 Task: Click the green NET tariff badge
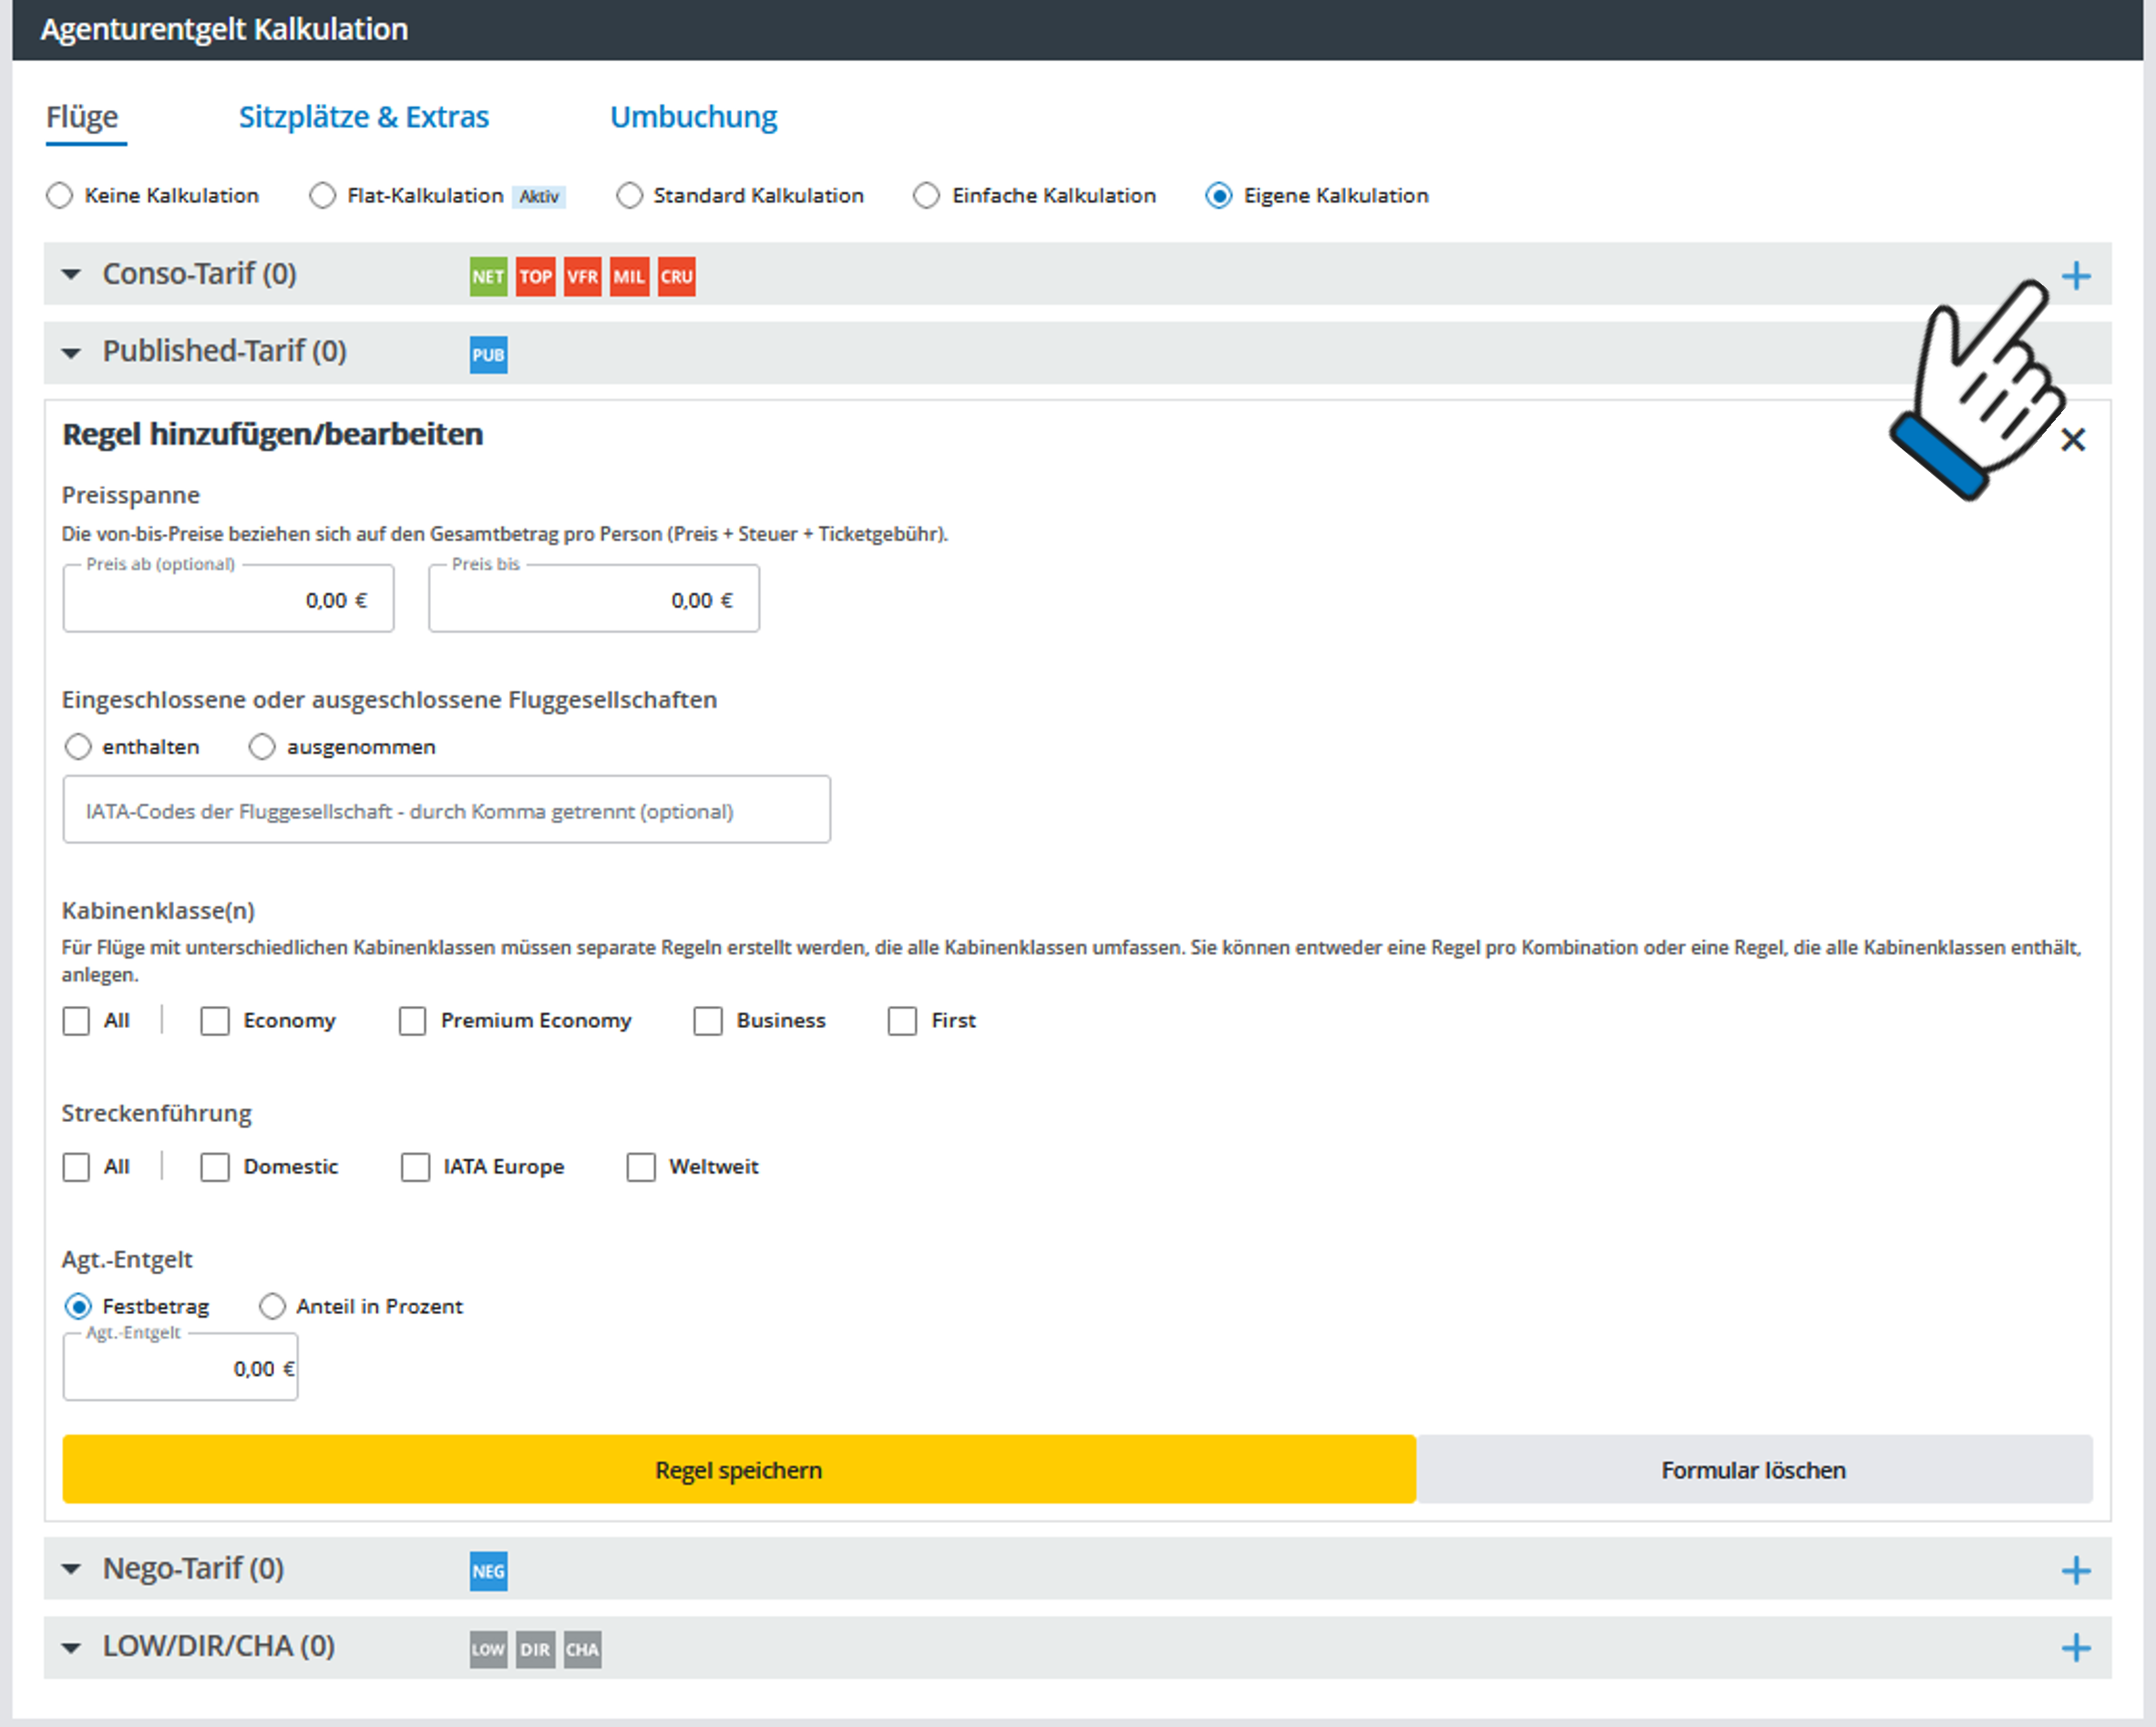pyautogui.click(x=488, y=277)
